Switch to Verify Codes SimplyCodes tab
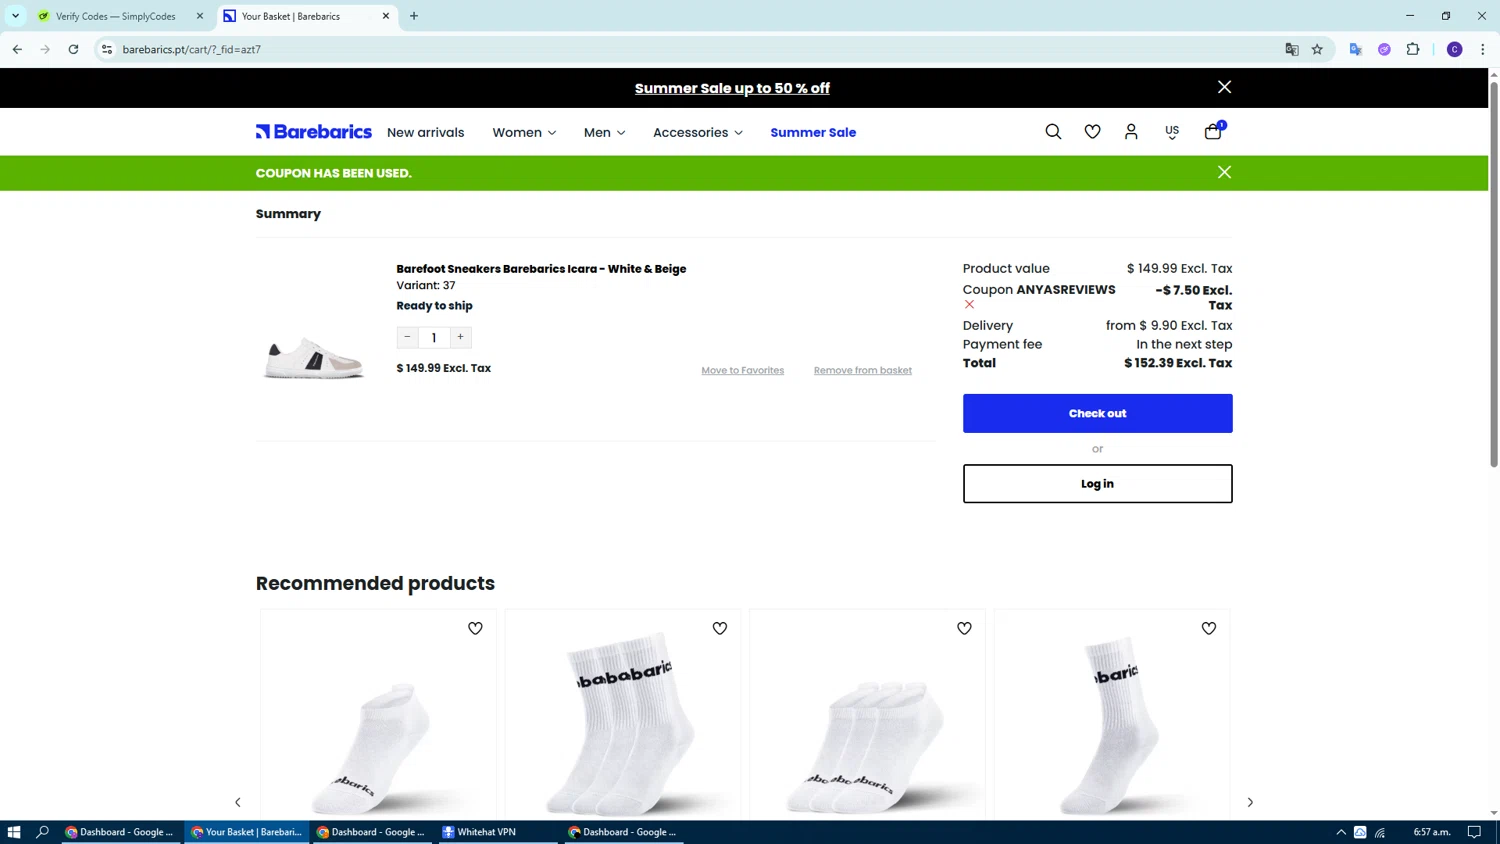1500x844 pixels. click(115, 16)
